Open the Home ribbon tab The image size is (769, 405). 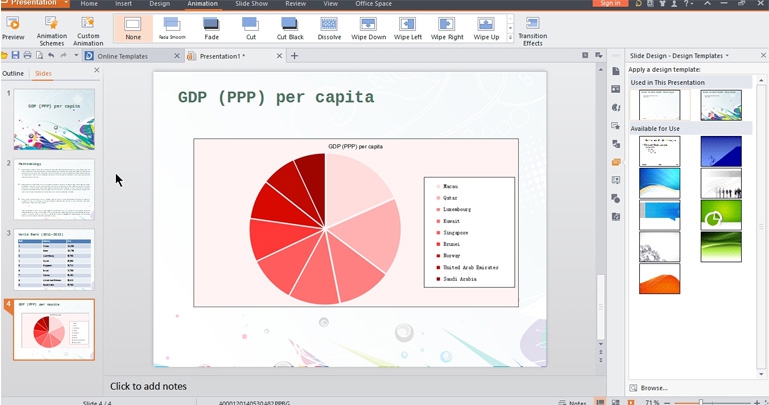coord(89,3)
